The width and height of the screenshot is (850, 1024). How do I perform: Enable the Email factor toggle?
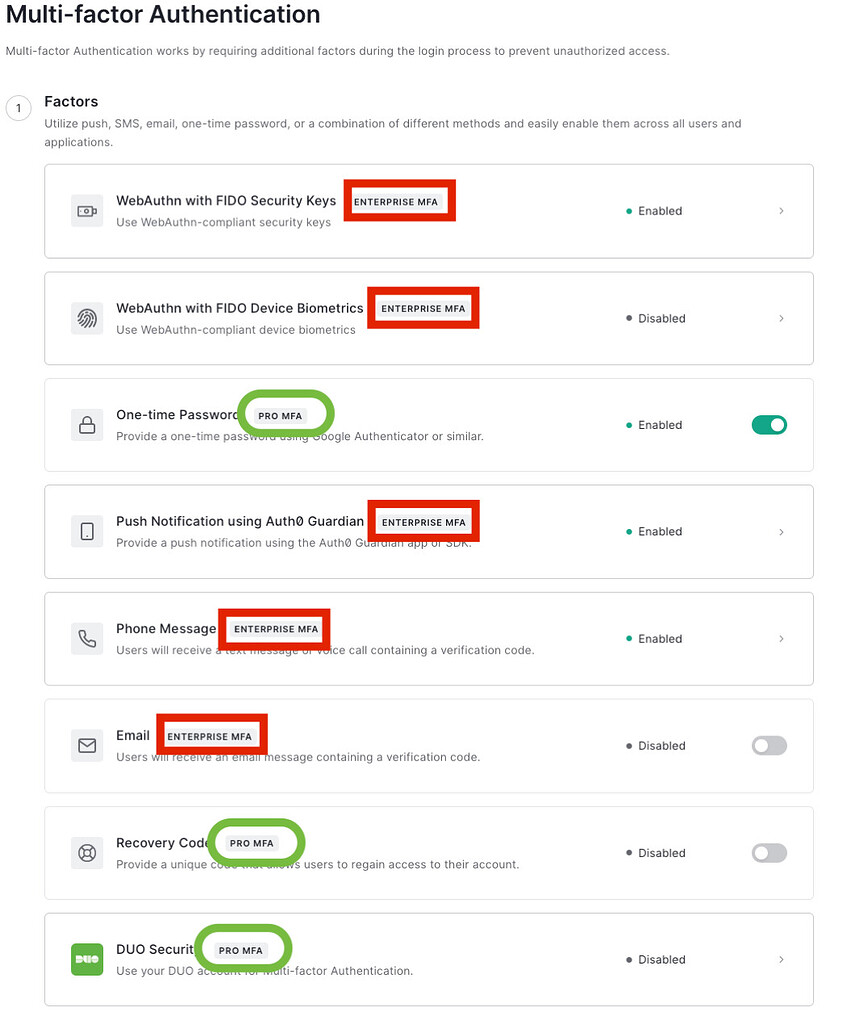point(769,745)
